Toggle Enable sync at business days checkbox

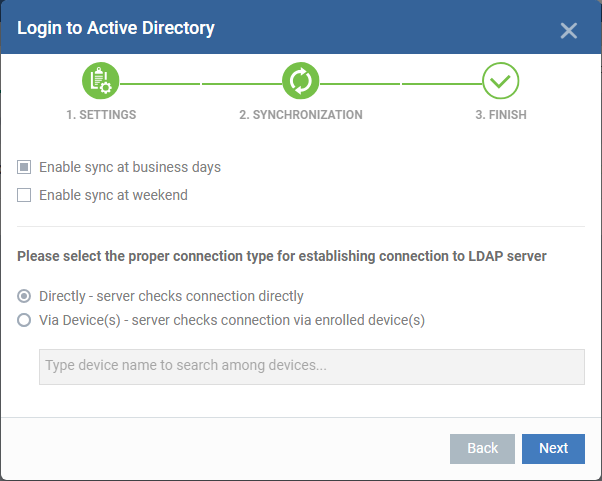(24, 167)
